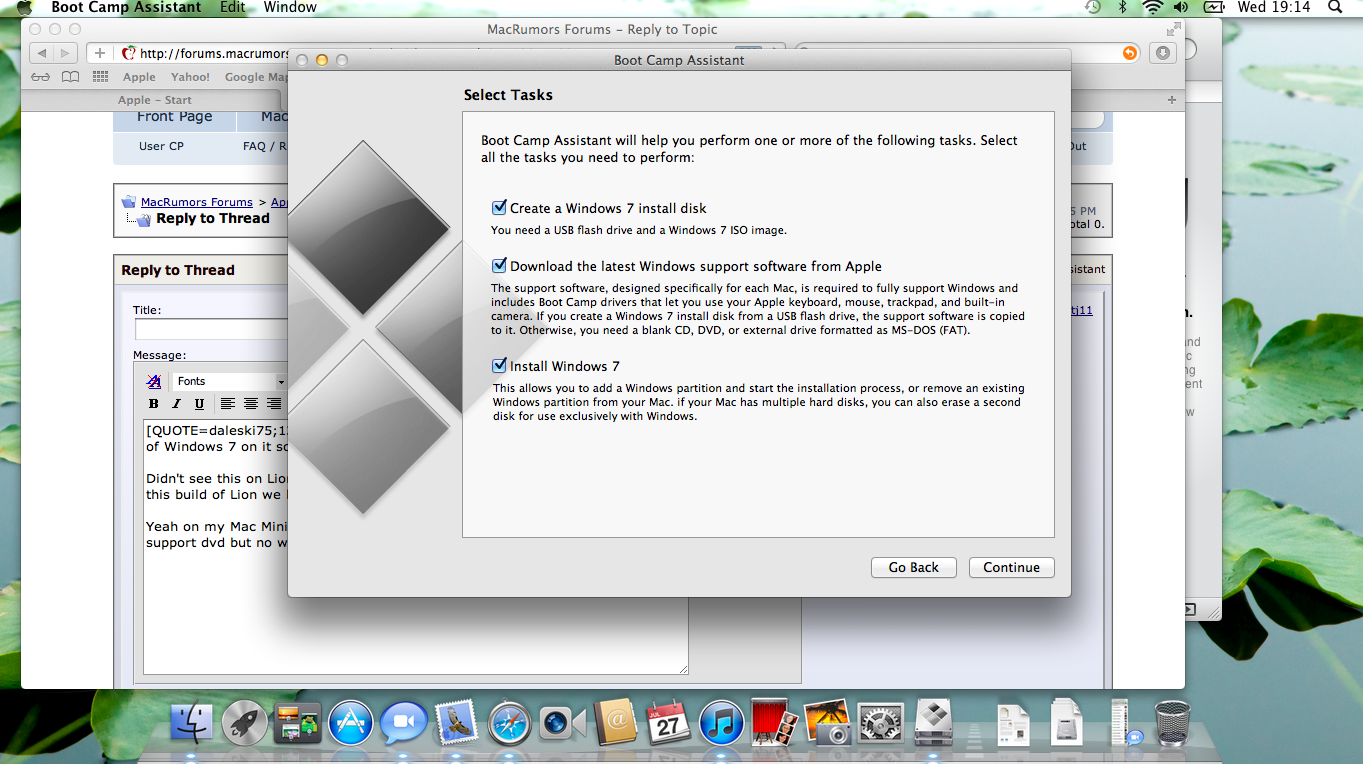
Task: Click the Safari forward button
Action: 65,53
